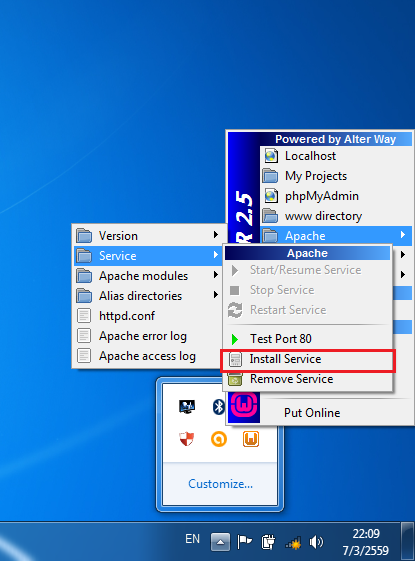The image size is (415, 561).
Task: Choose Restart Service
Action: [308, 310]
